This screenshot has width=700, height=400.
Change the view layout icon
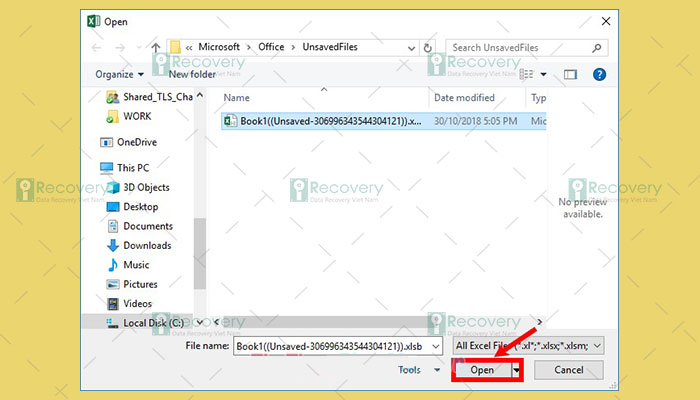pos(527,74)
